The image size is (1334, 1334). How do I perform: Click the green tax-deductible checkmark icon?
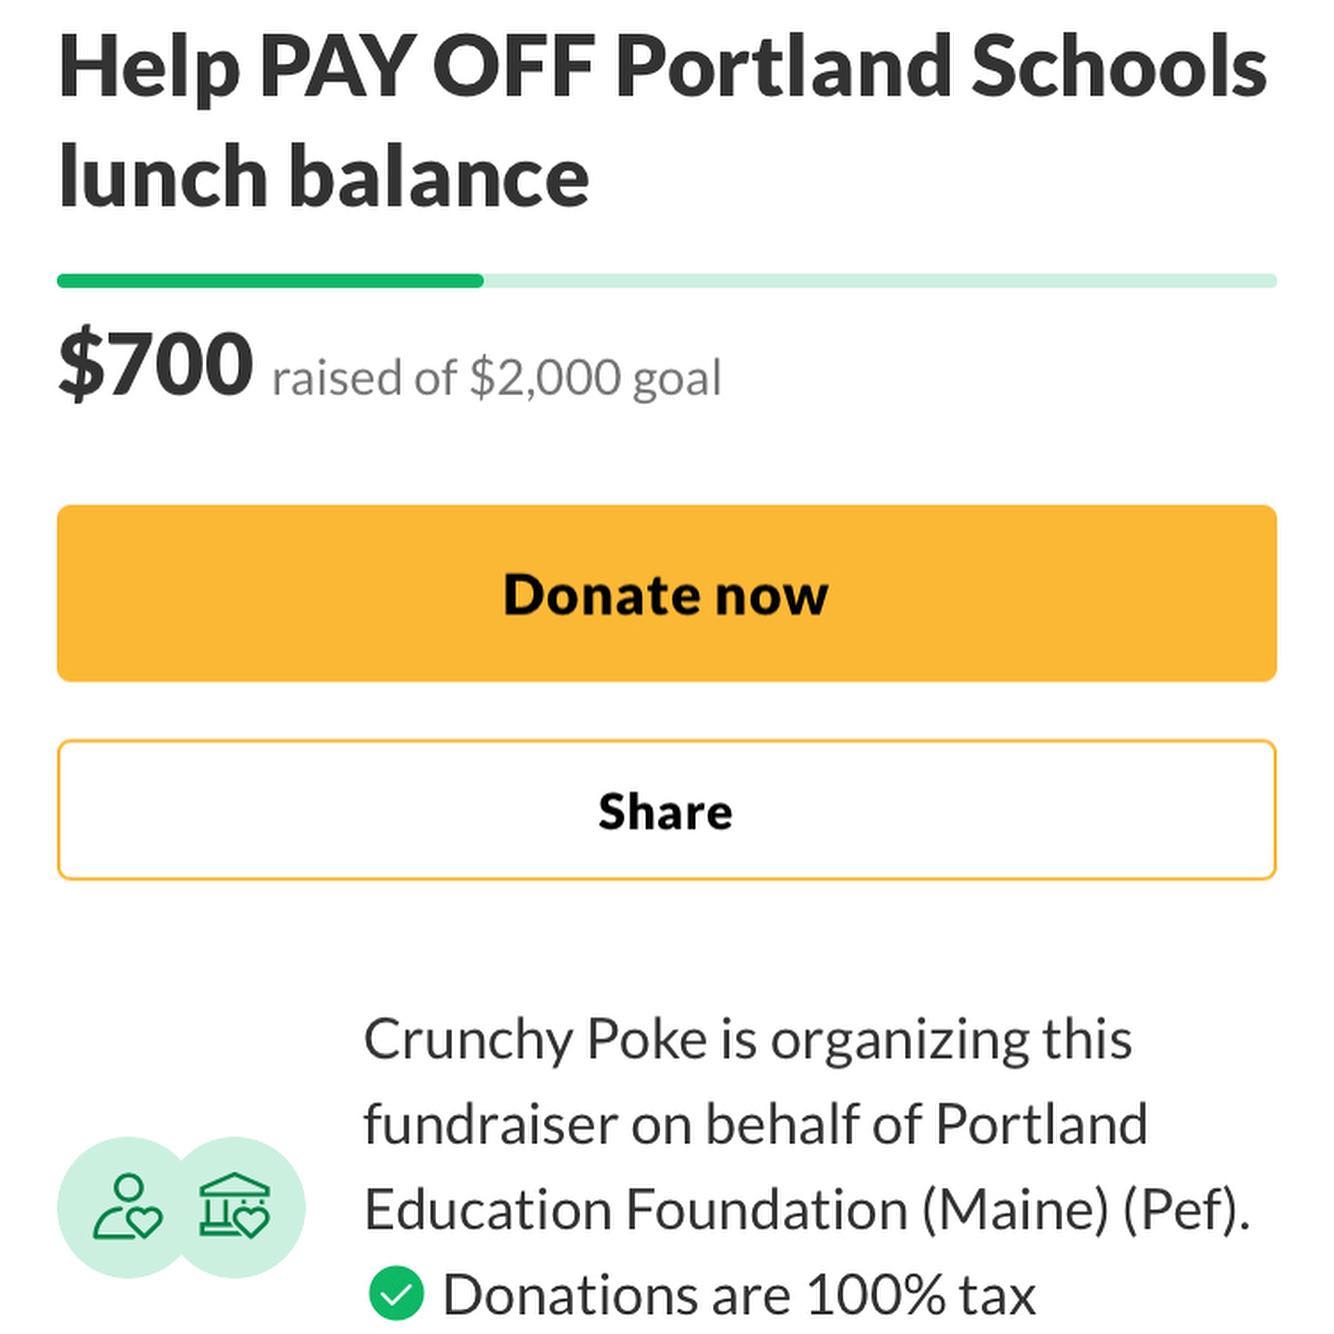click(x=396, y=1293)
